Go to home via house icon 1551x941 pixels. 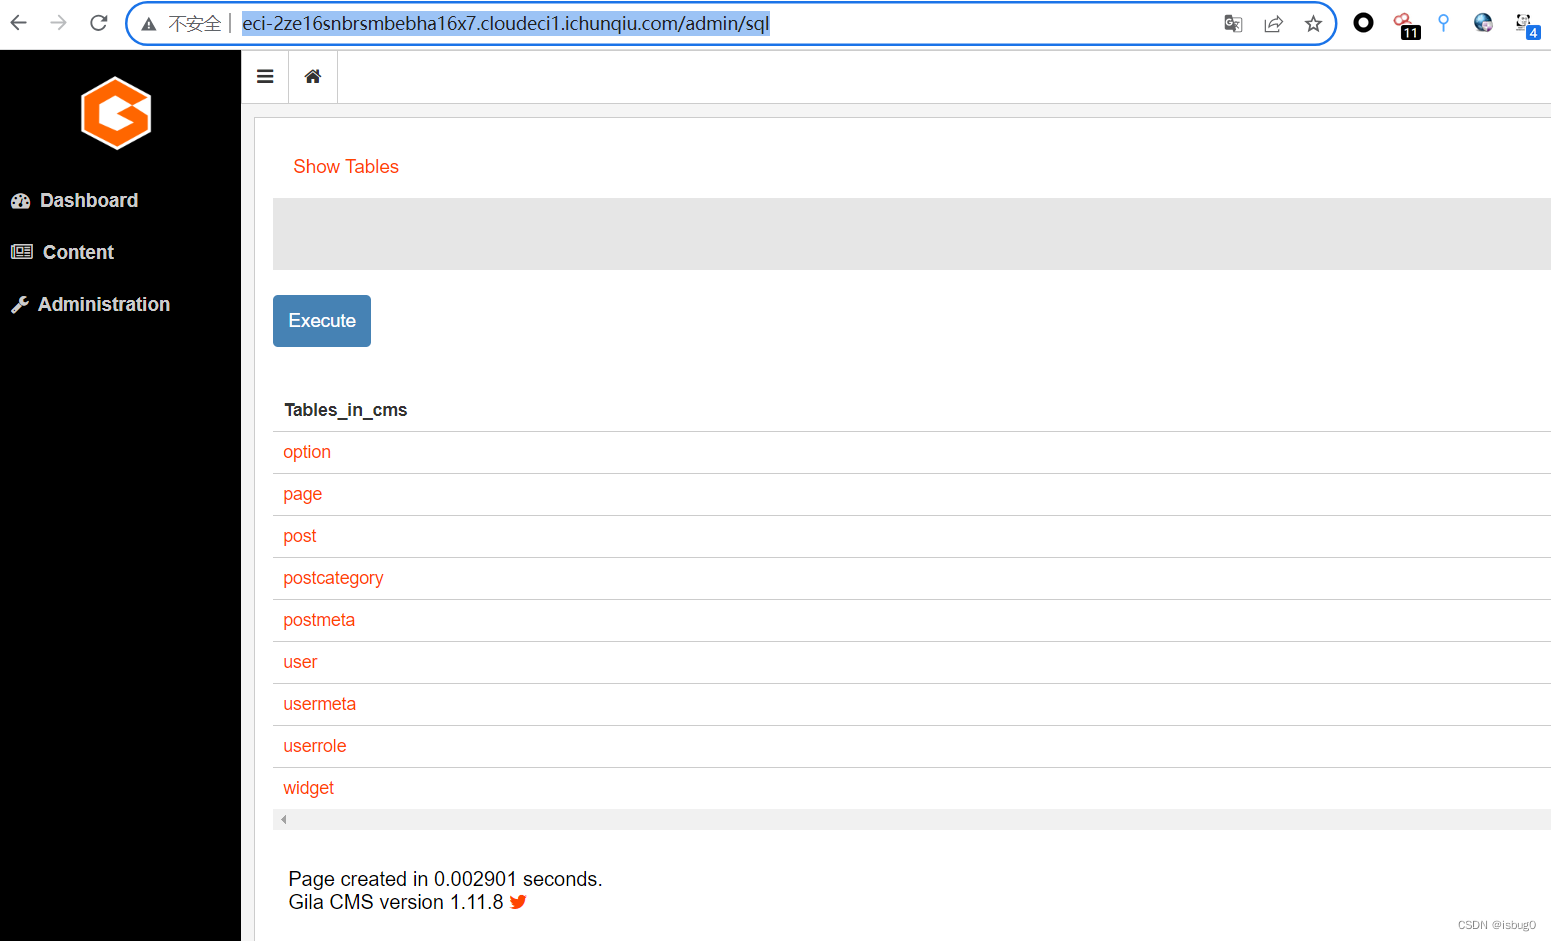tap(313, 76)
